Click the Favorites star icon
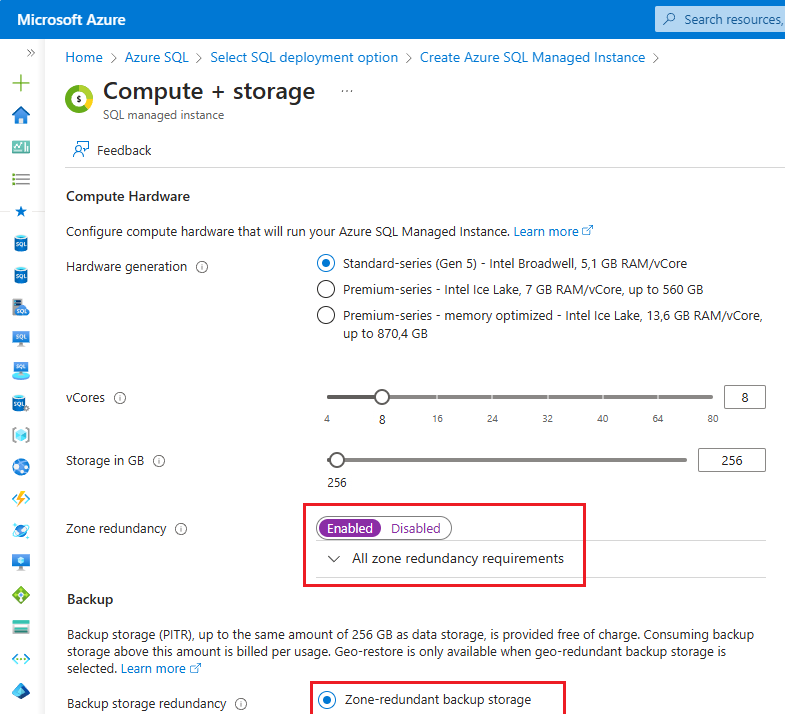The height and width of the screenshot is (714, 785). click(x=21, y=211)
